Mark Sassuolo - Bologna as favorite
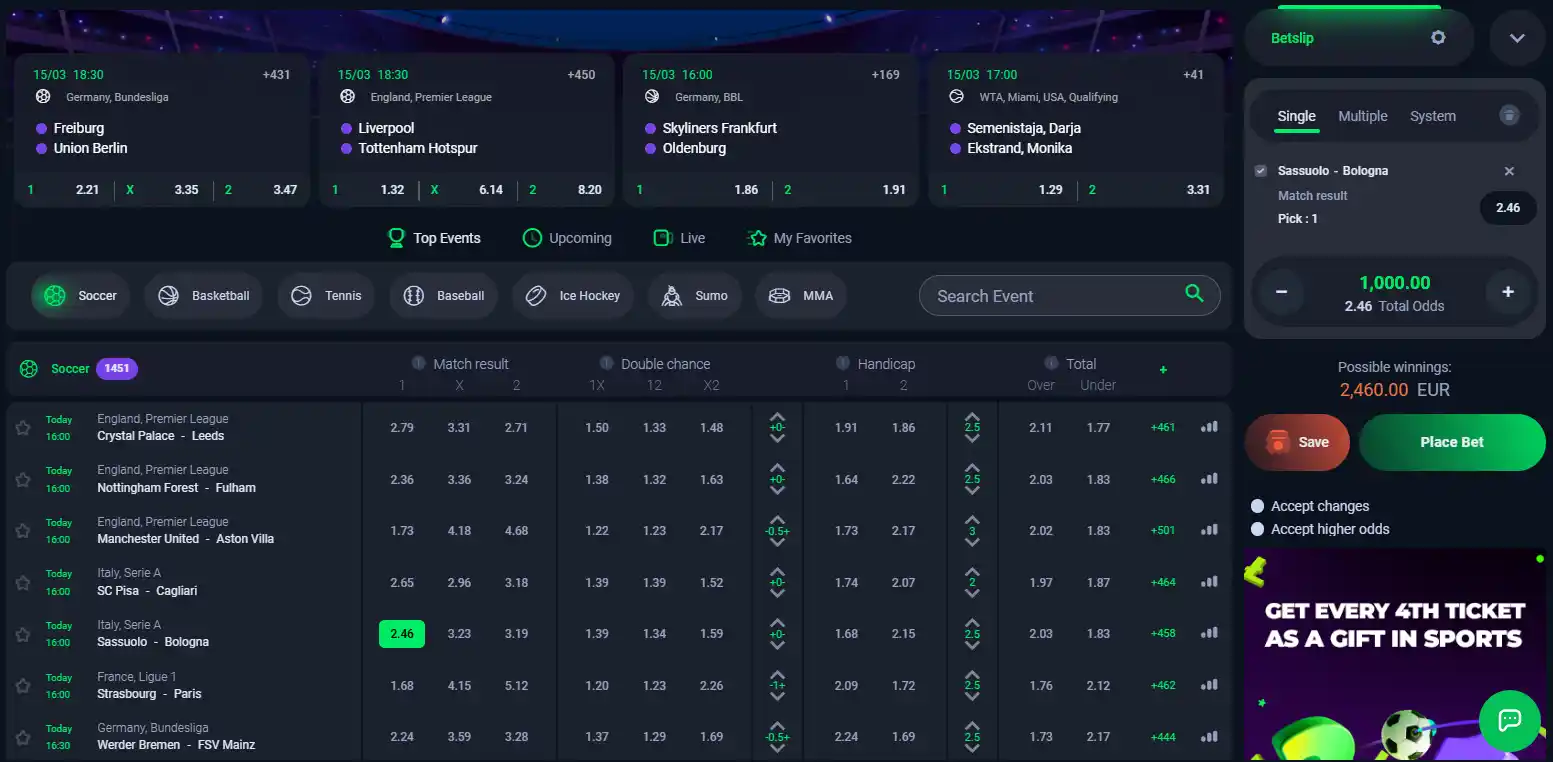The height and width of the screenshot is (762, 1553). point(23,634)
